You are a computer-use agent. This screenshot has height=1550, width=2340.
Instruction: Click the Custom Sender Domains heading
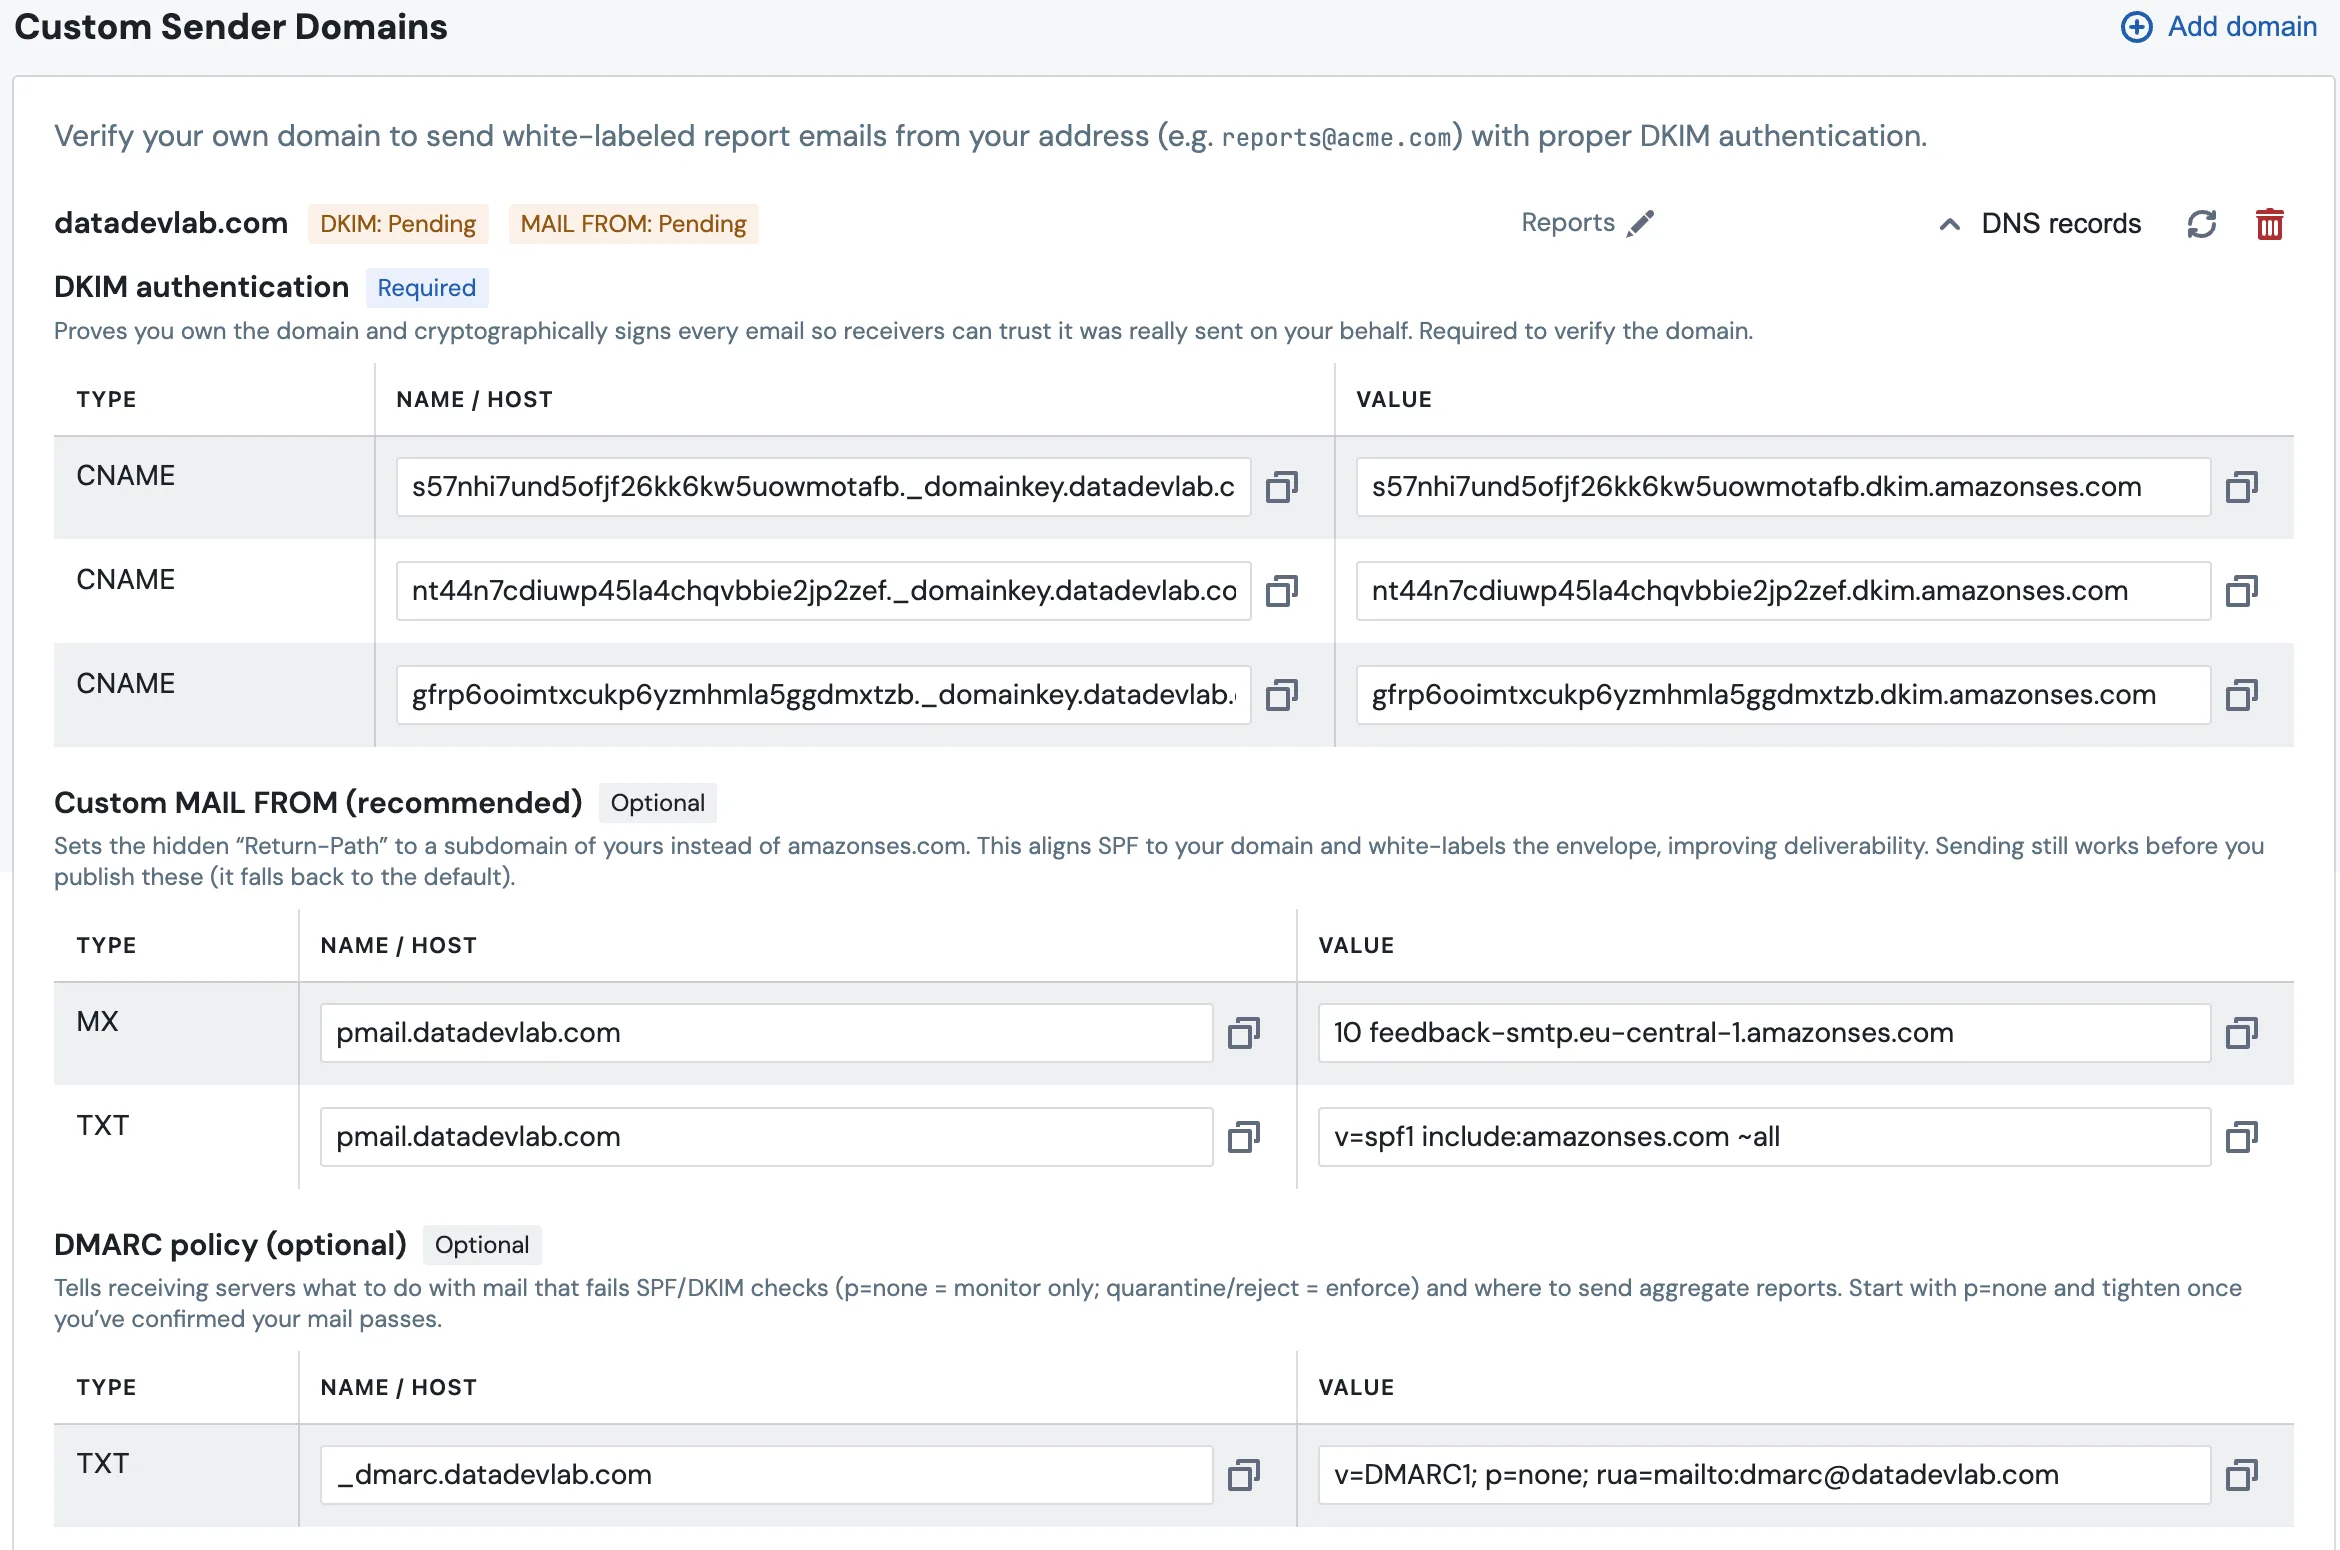pyautogui.click(x=231, y=27)
